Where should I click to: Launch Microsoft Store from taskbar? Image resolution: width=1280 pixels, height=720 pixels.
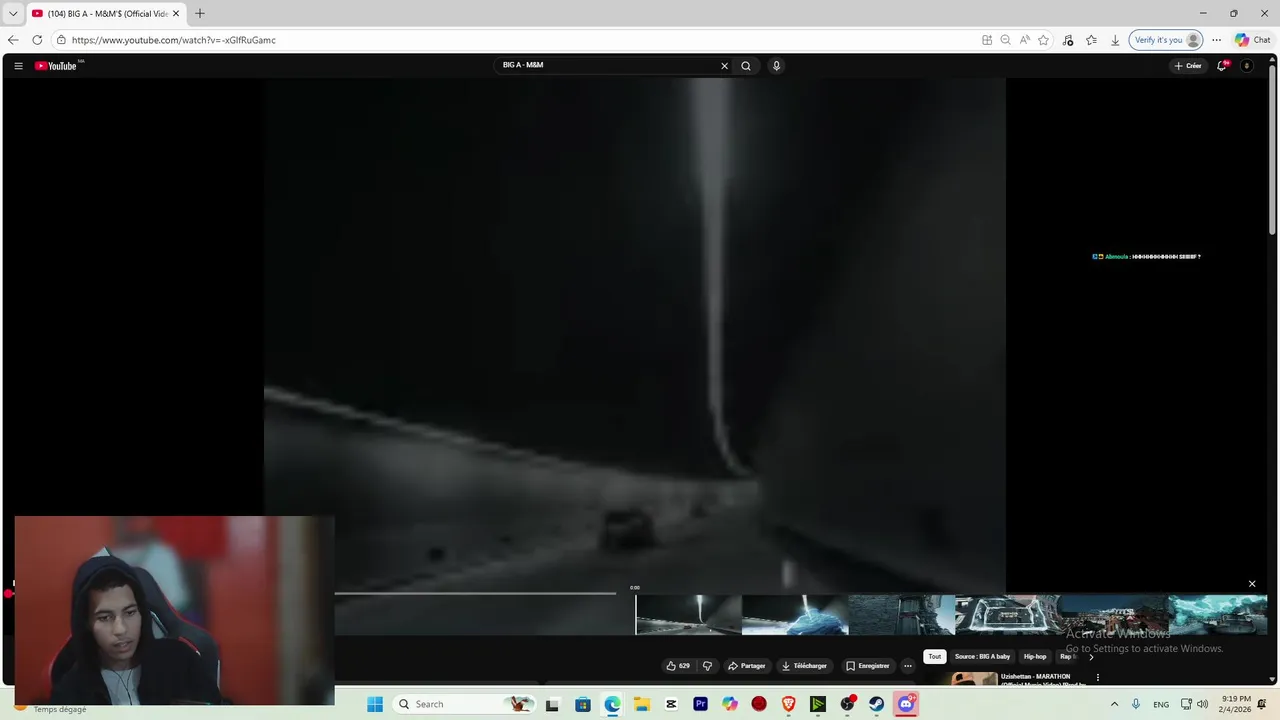click(583, 704)
